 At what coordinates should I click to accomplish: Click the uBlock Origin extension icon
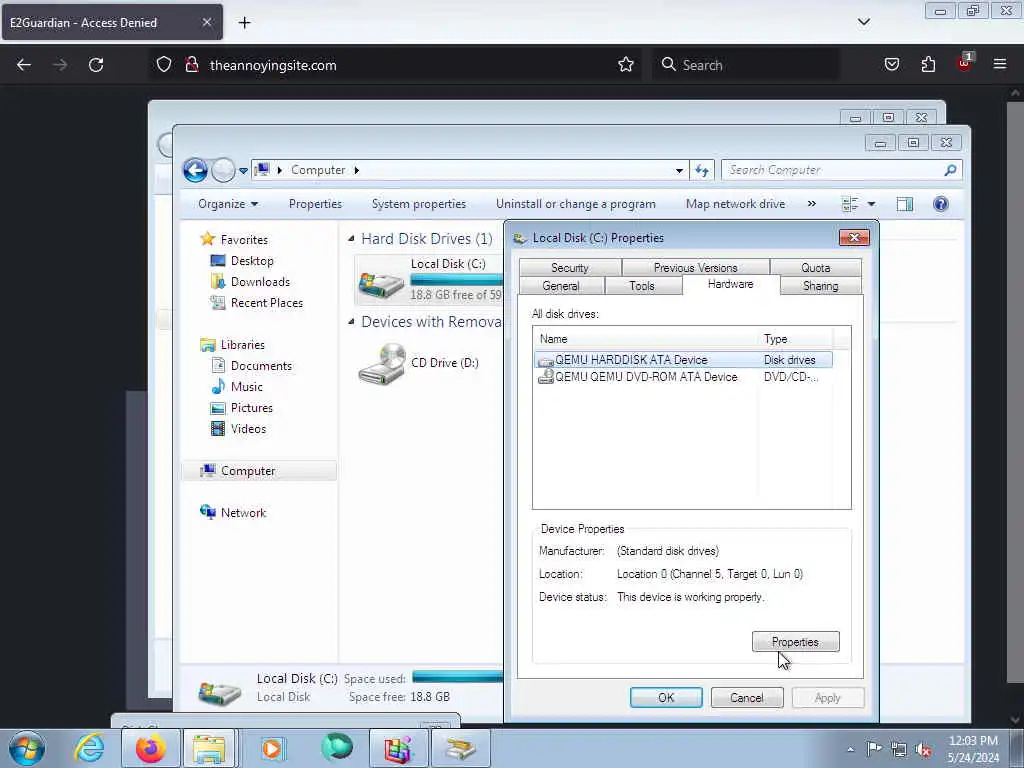(965, 63)
